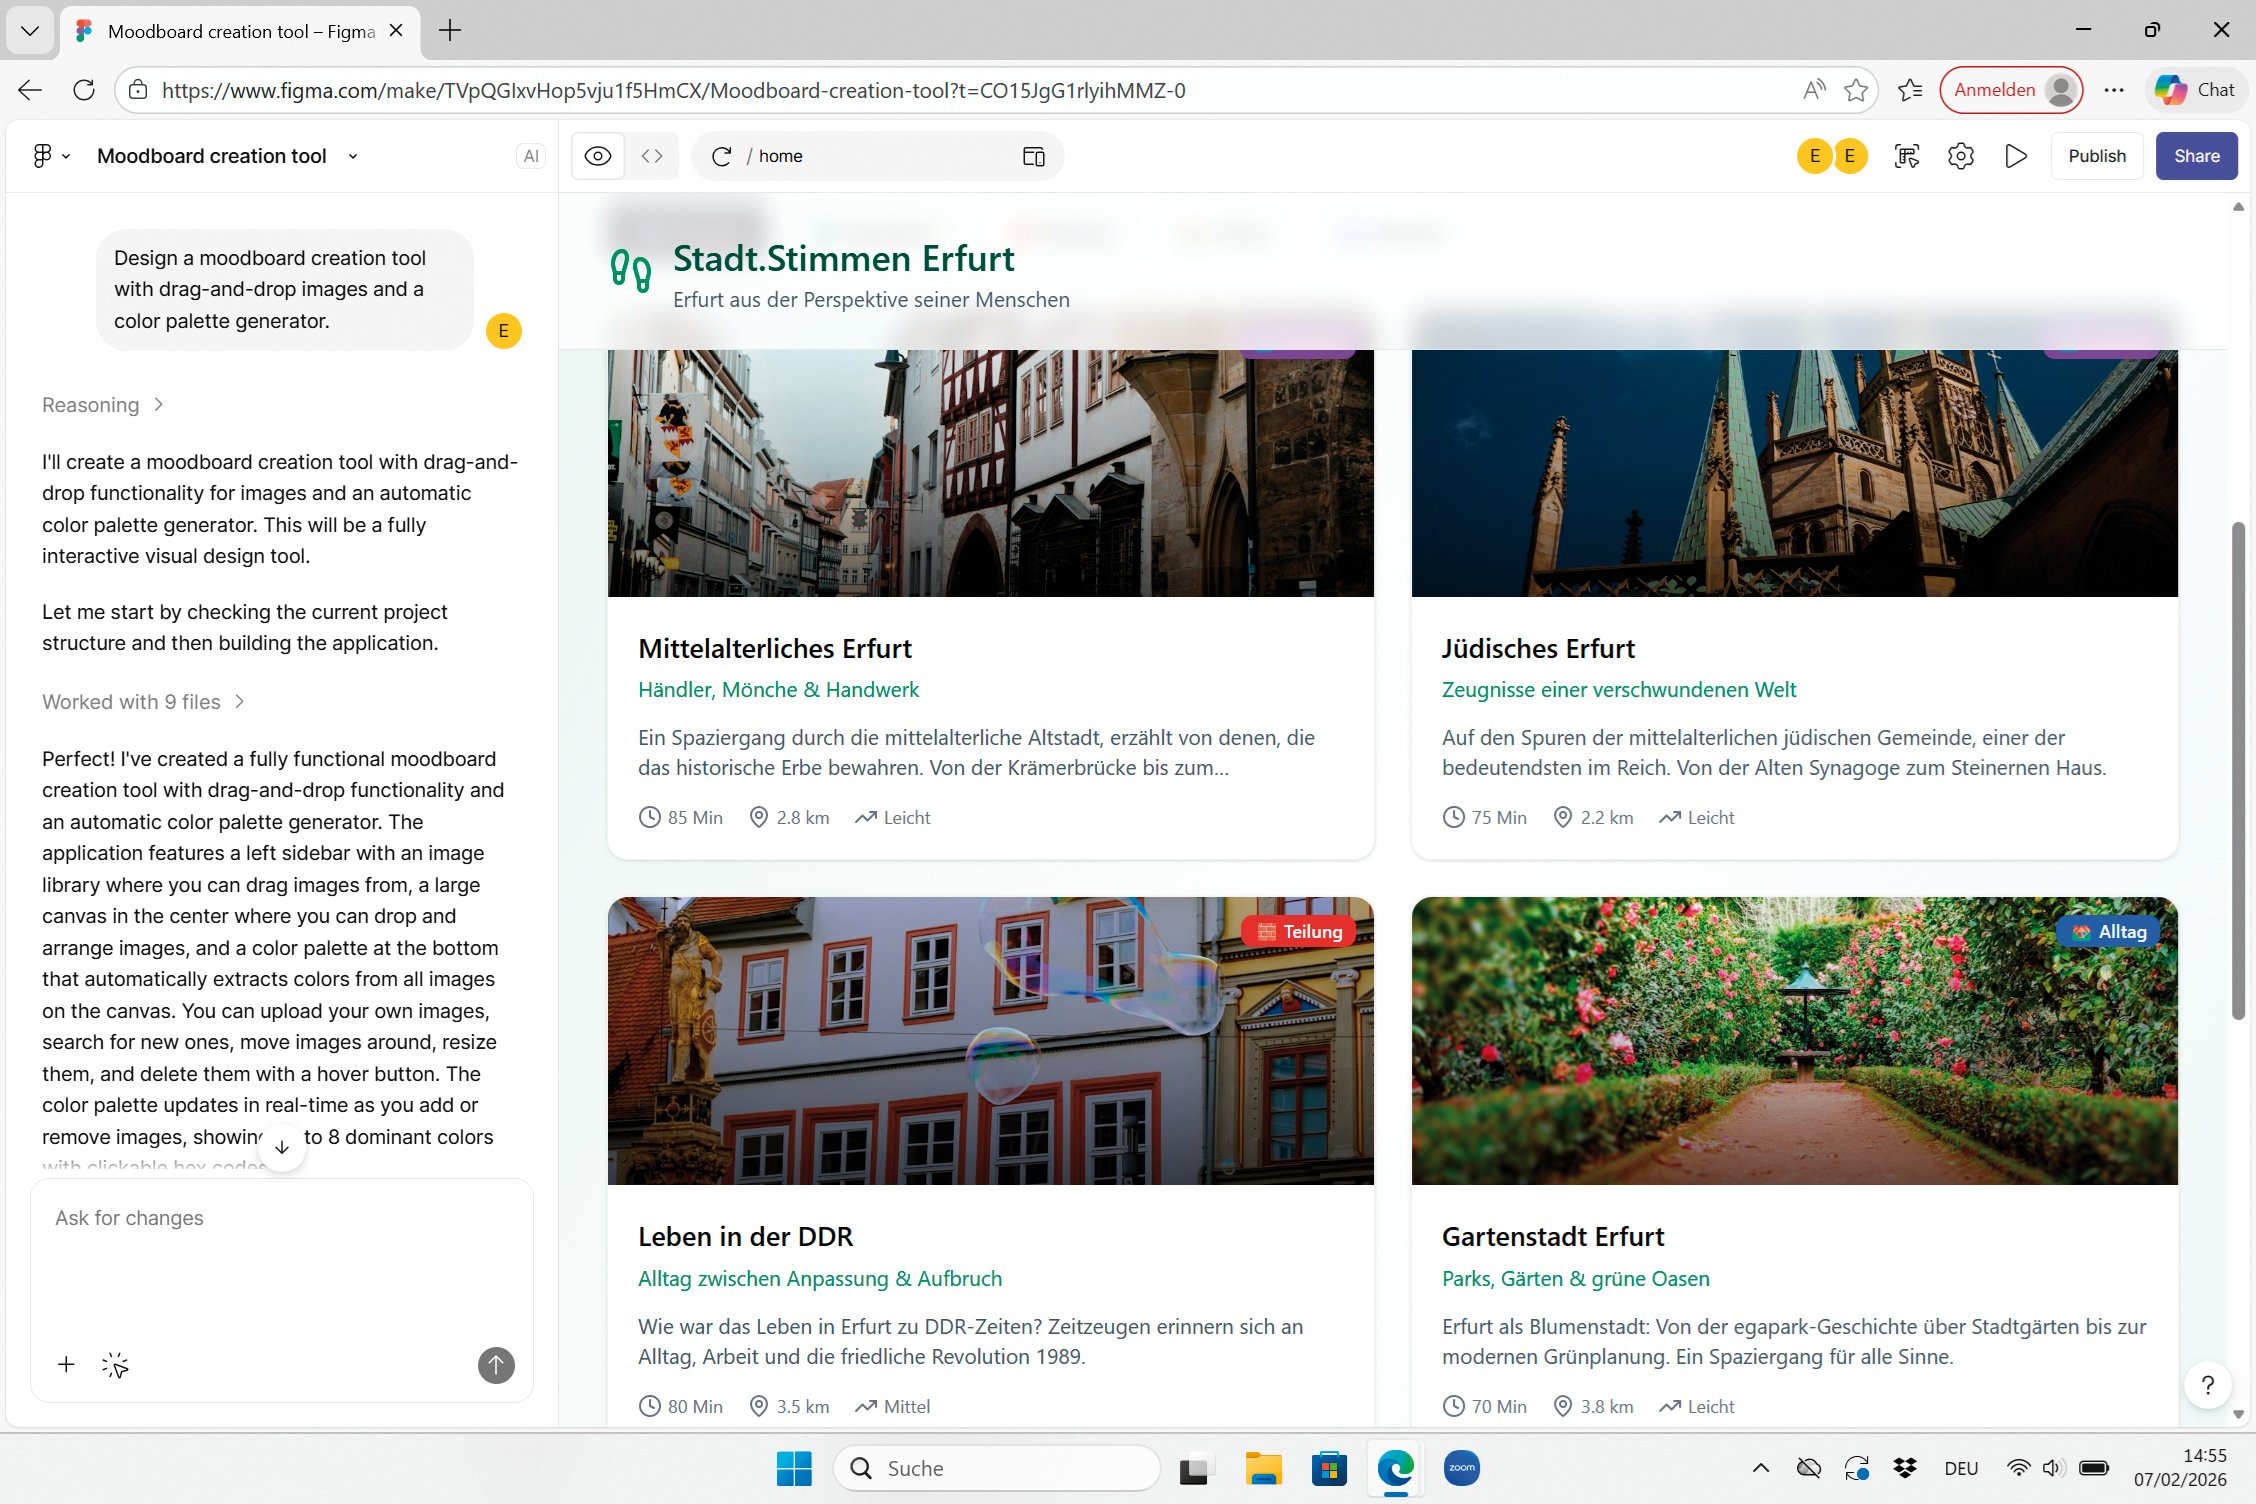The width and height of the screenshot is (2256, 1504).
Task: Click the Händler, Mönche & Handwerk subtitle
Action: (778, 689)
